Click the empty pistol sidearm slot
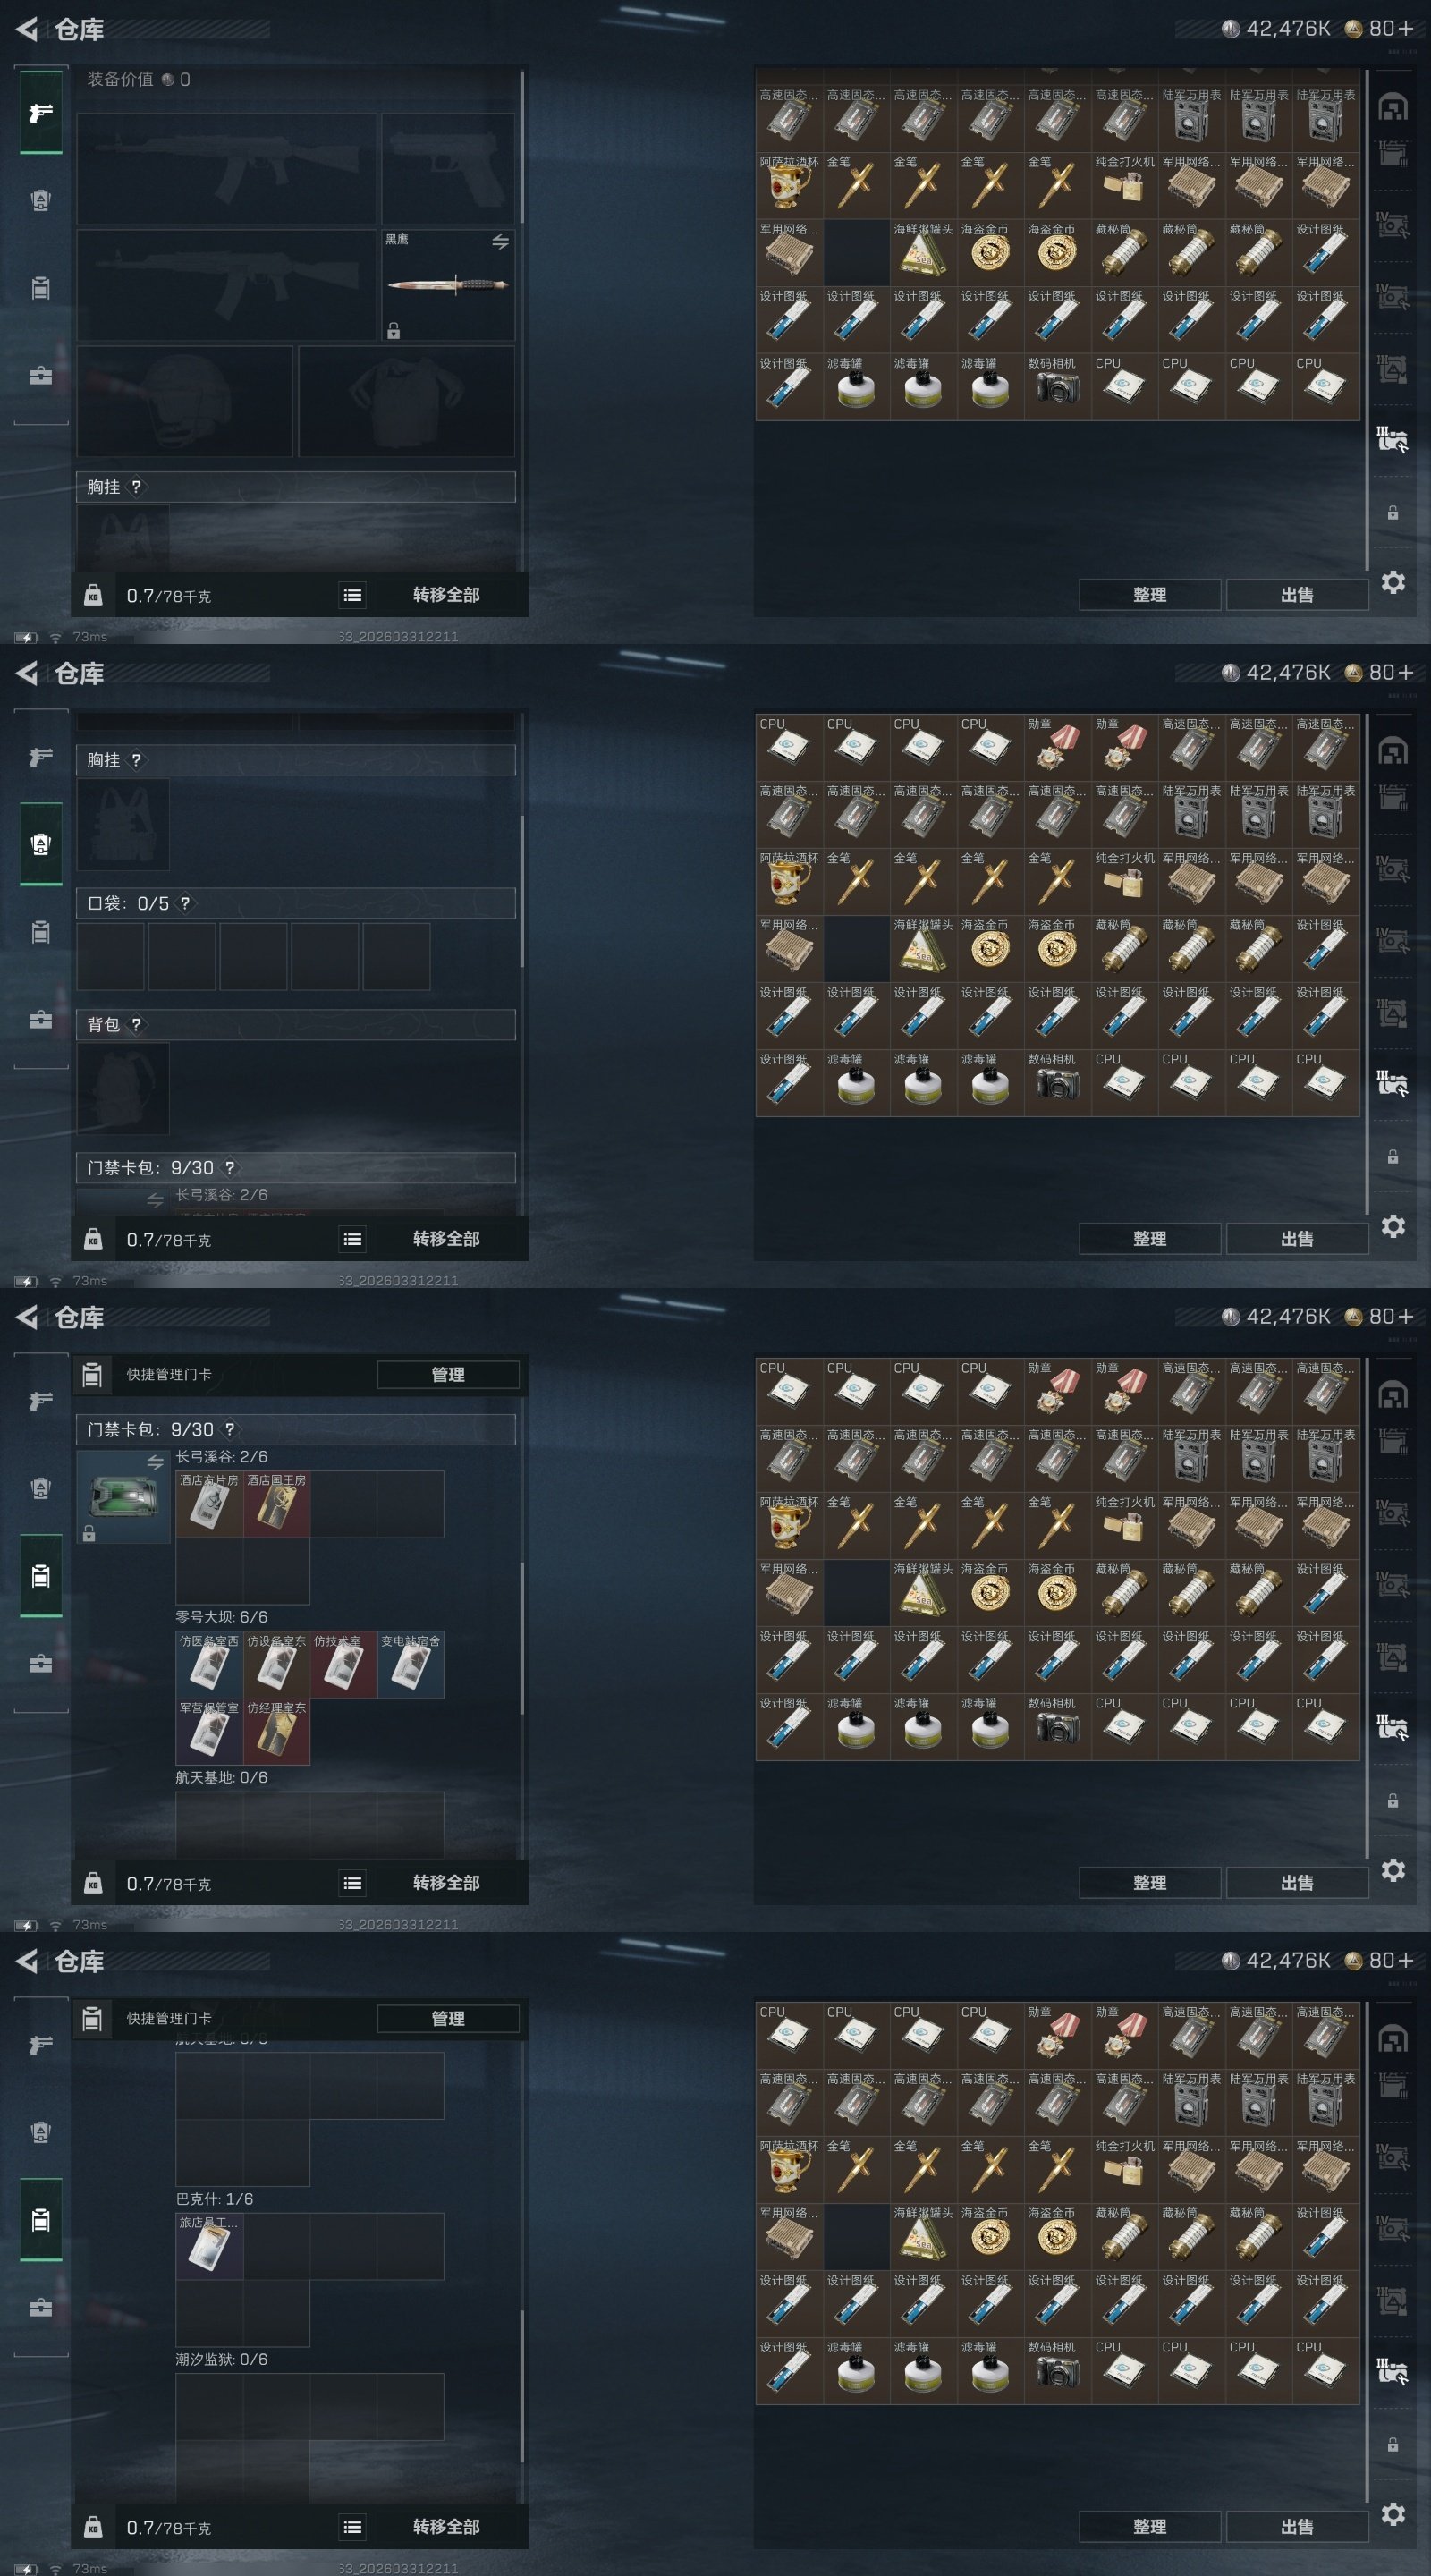Screen dimensions: 1431x2576 pos(448,168)
